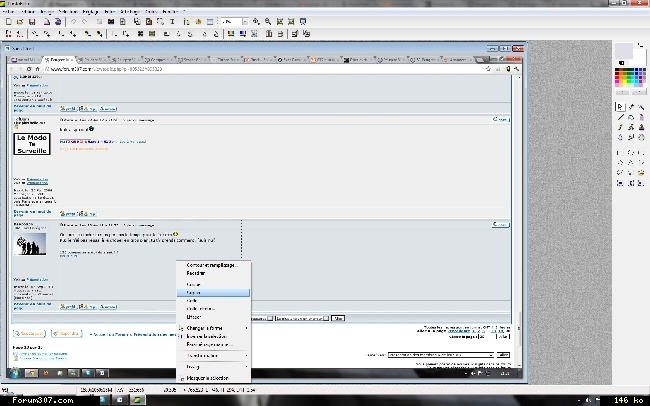Click the Save toolbar icon

[x=32, y=21]
